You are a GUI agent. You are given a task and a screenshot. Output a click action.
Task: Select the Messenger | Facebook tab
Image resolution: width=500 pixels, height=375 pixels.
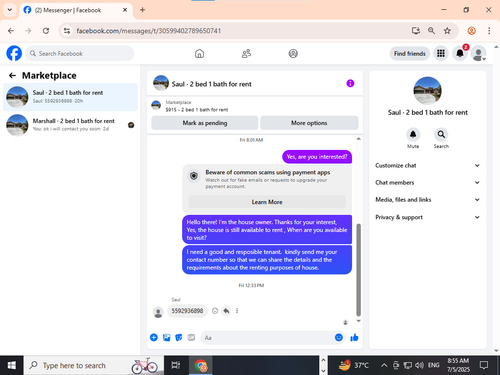coord(76,10)
